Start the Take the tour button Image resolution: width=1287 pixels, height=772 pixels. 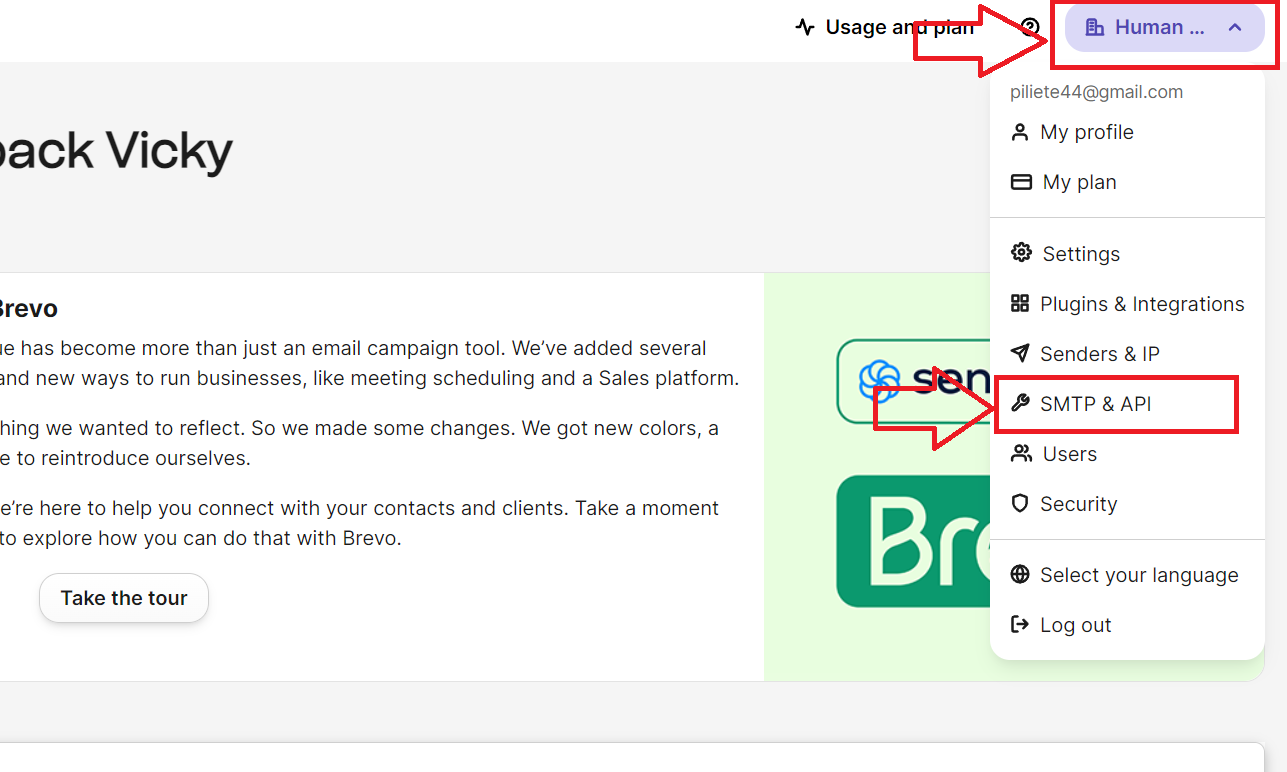click(x=124, y=598)
